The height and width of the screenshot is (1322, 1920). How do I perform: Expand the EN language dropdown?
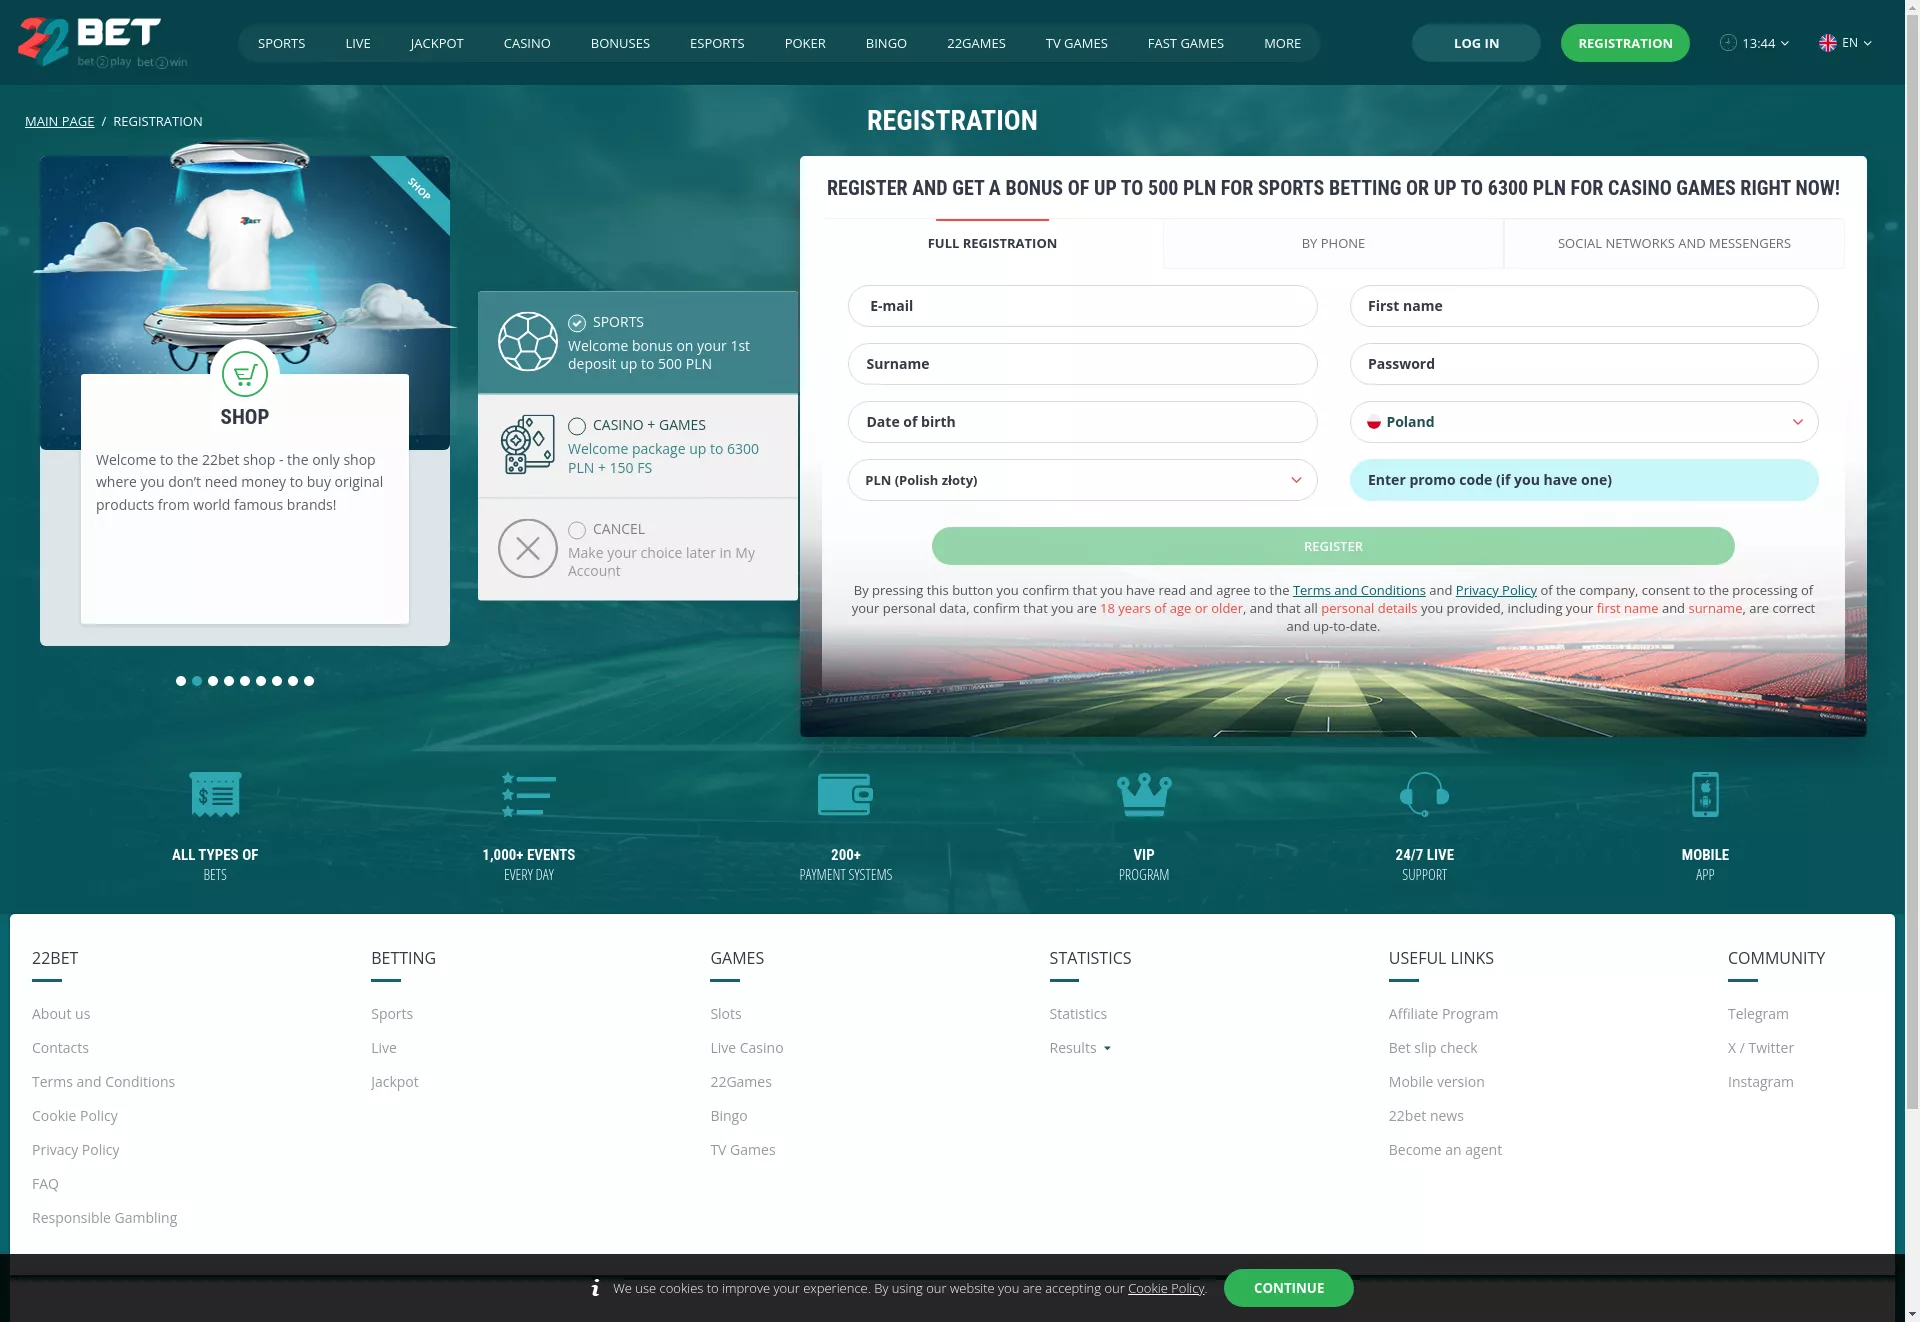pos(1856,43)
